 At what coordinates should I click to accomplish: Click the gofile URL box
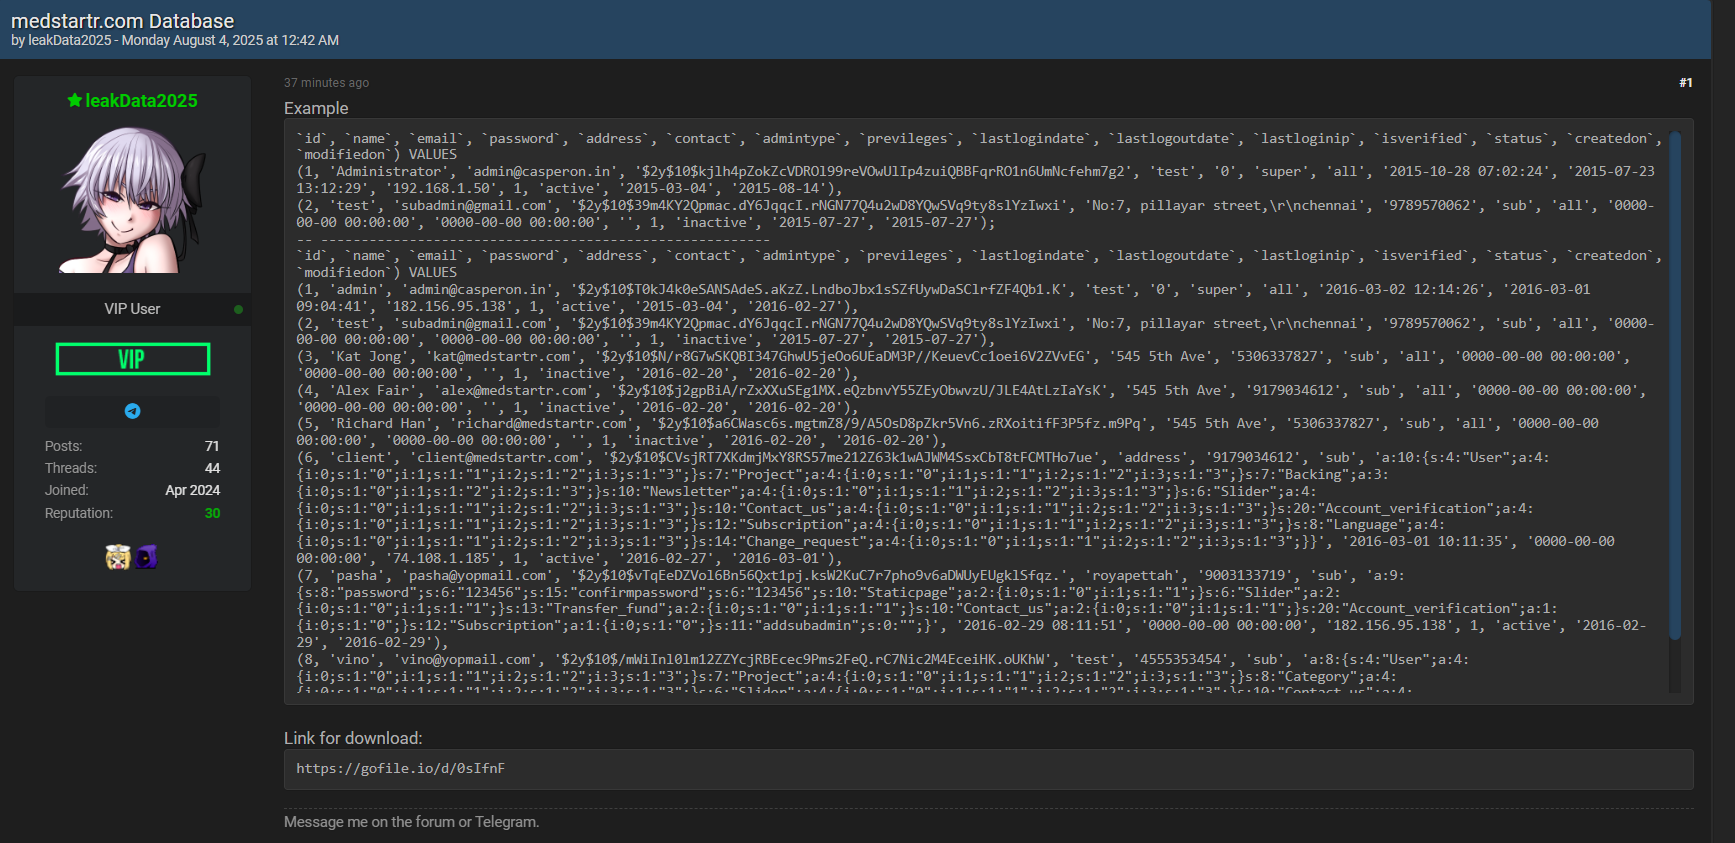point(988,769)
